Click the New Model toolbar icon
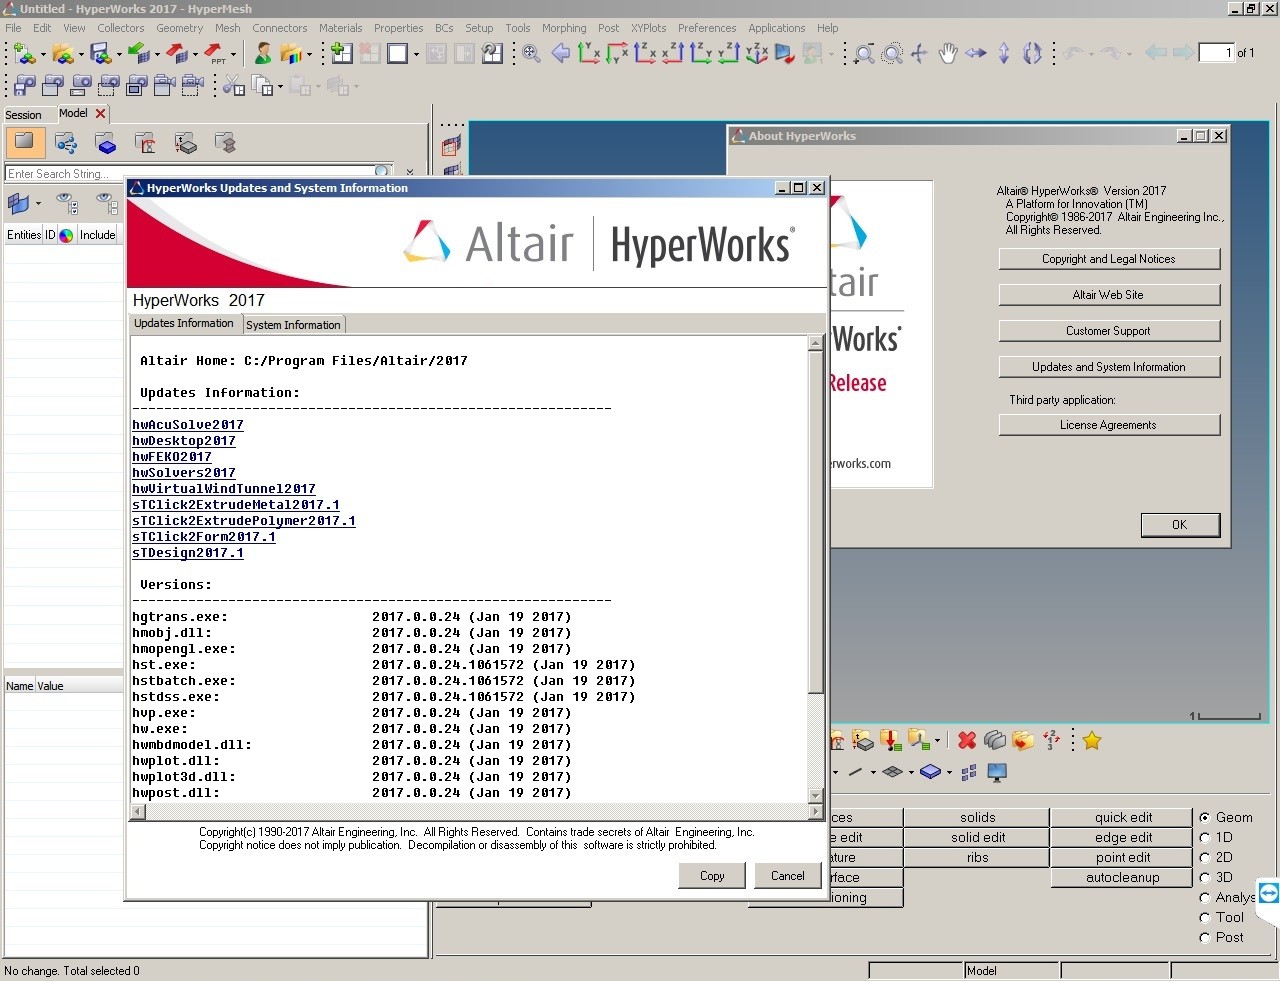Screen dimensions: 1280x981 pyautogui.click(x=23, y=53)
